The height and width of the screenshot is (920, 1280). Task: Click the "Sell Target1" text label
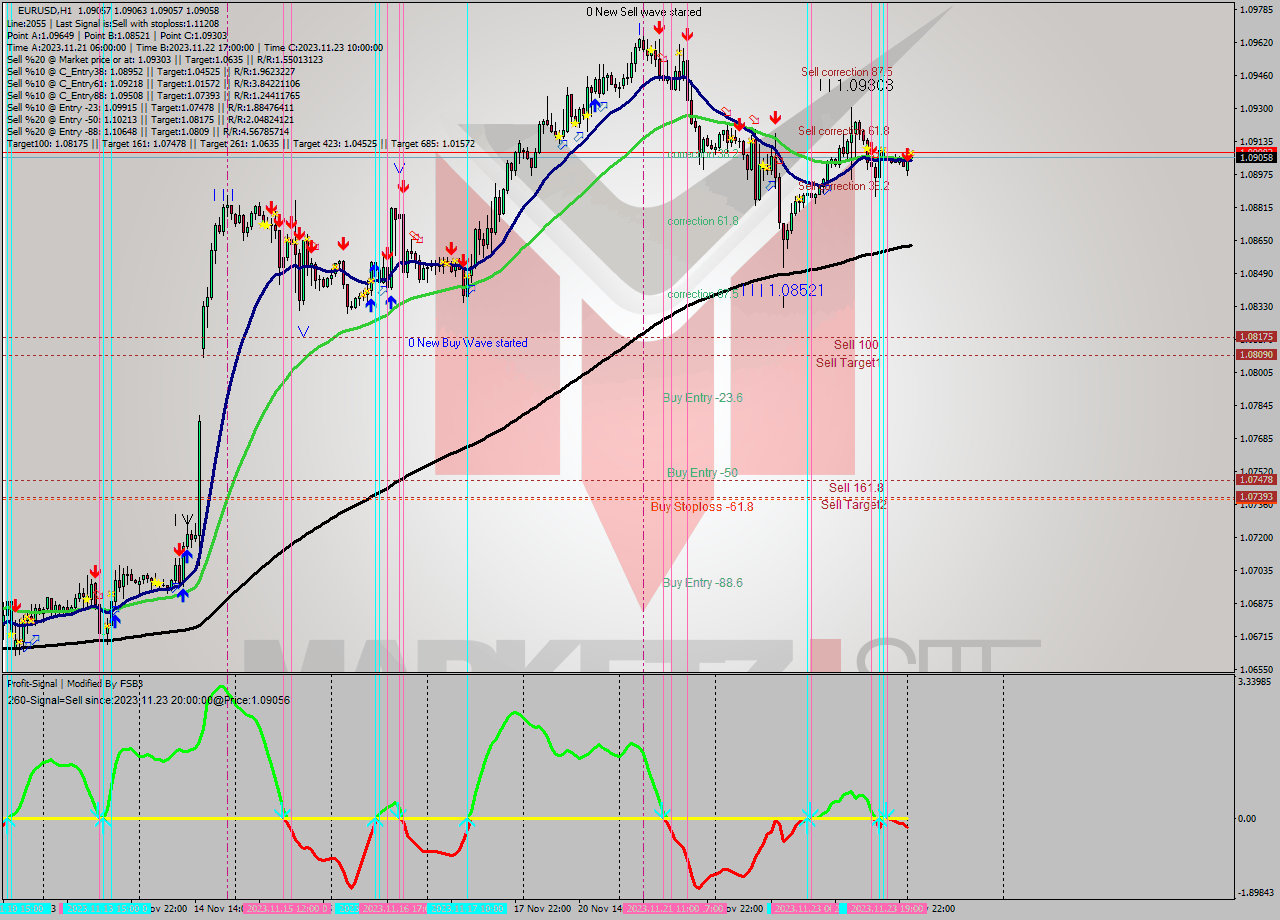point(846,364)
